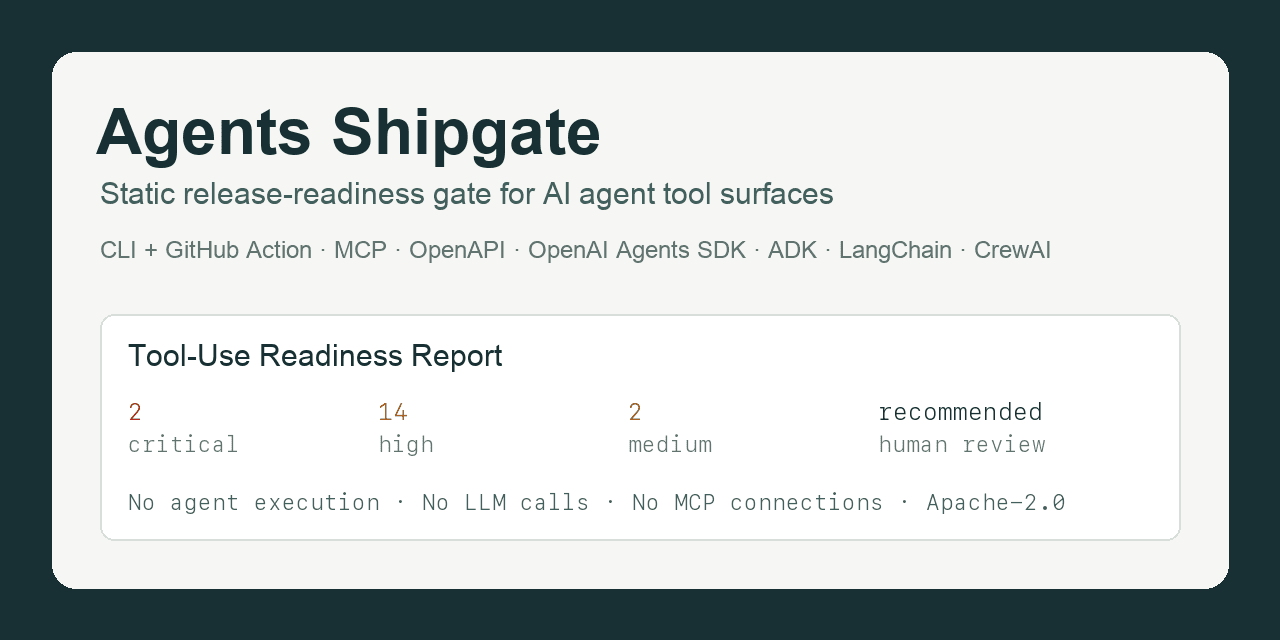This screenshot has width=1280, height=640.
Task: Select the high severity label
Action: click(x=406, y=445)
